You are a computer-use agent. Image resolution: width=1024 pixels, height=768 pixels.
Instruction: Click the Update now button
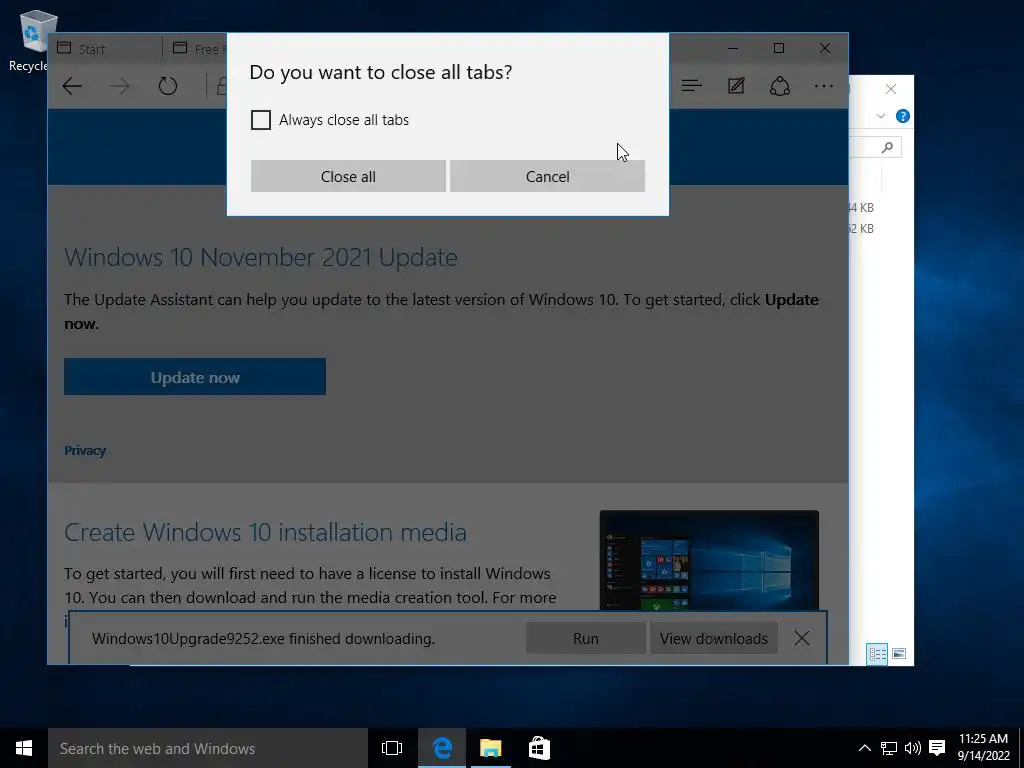click(x=195, y=377)
